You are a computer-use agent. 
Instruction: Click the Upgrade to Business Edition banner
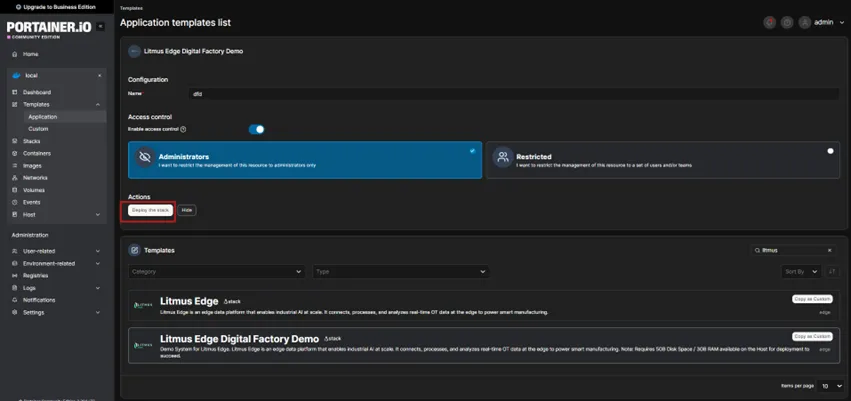tap(56, 7)
